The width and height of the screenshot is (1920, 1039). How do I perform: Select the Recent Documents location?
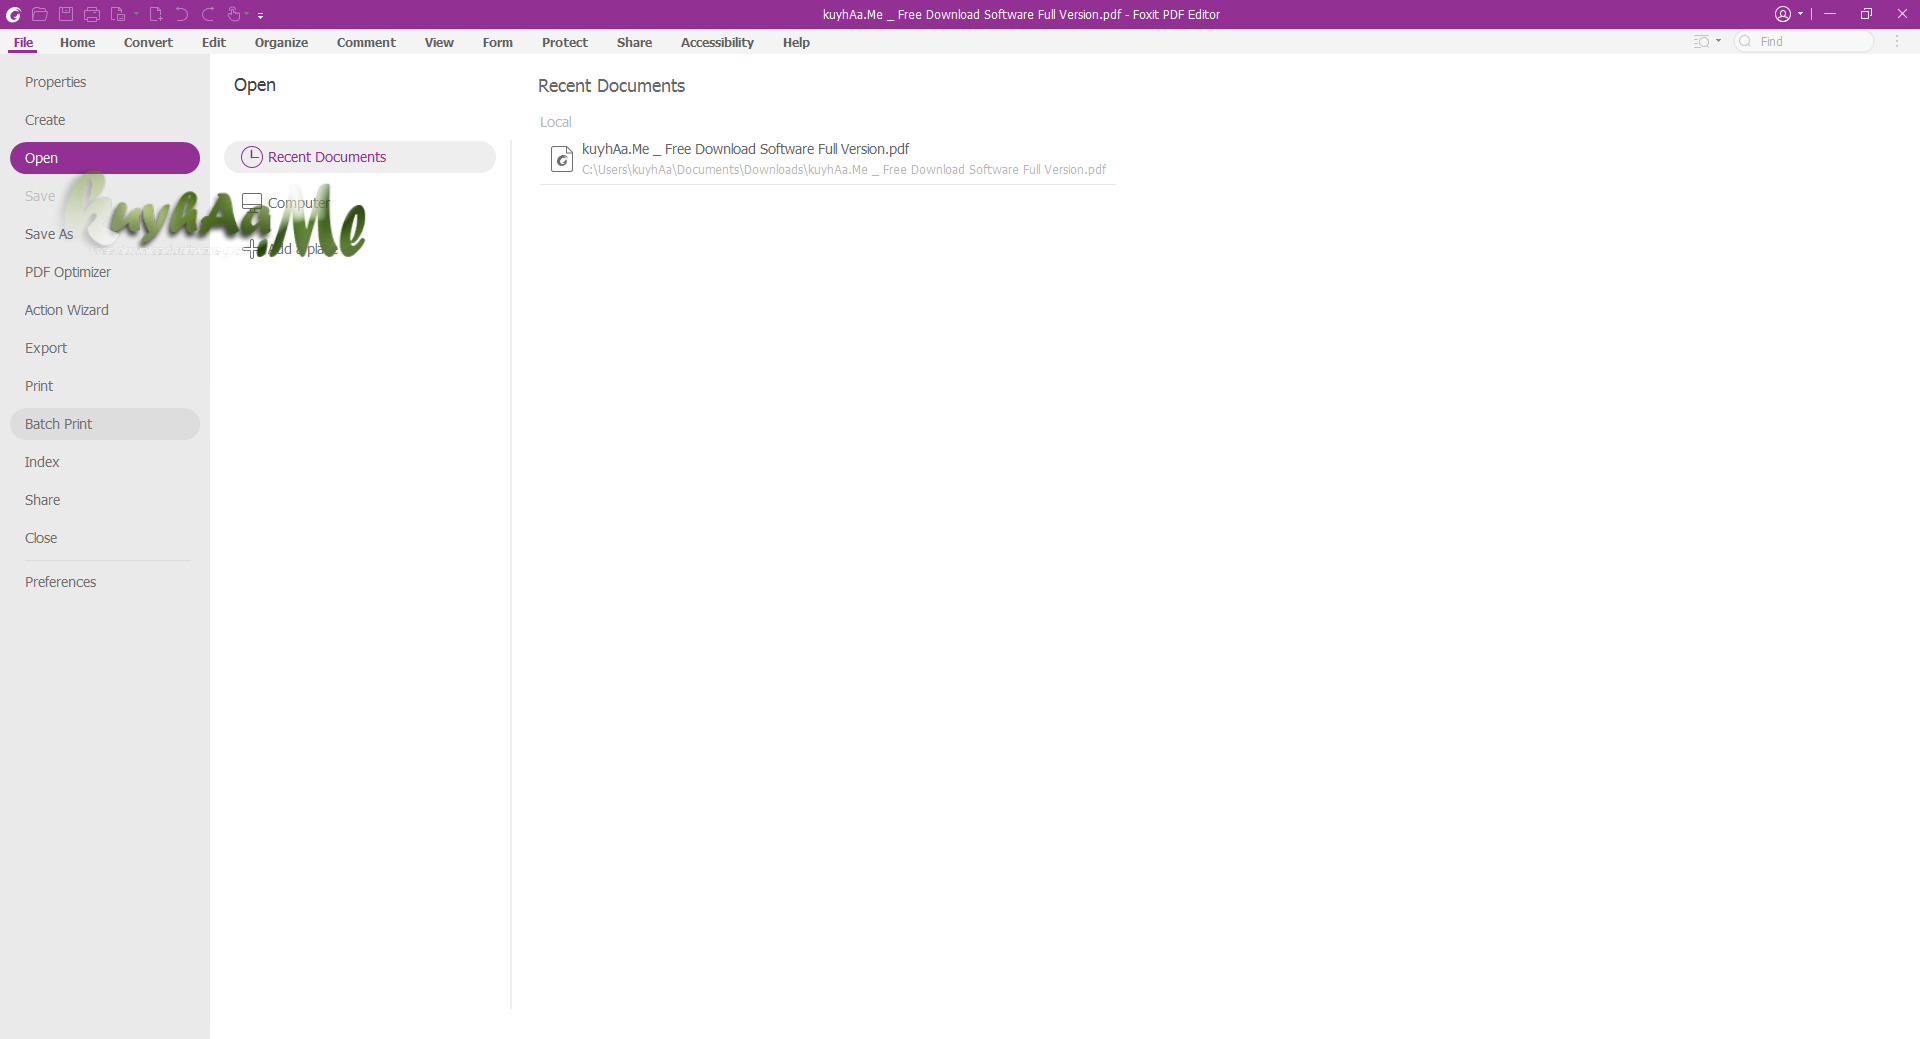coord(360,157)
